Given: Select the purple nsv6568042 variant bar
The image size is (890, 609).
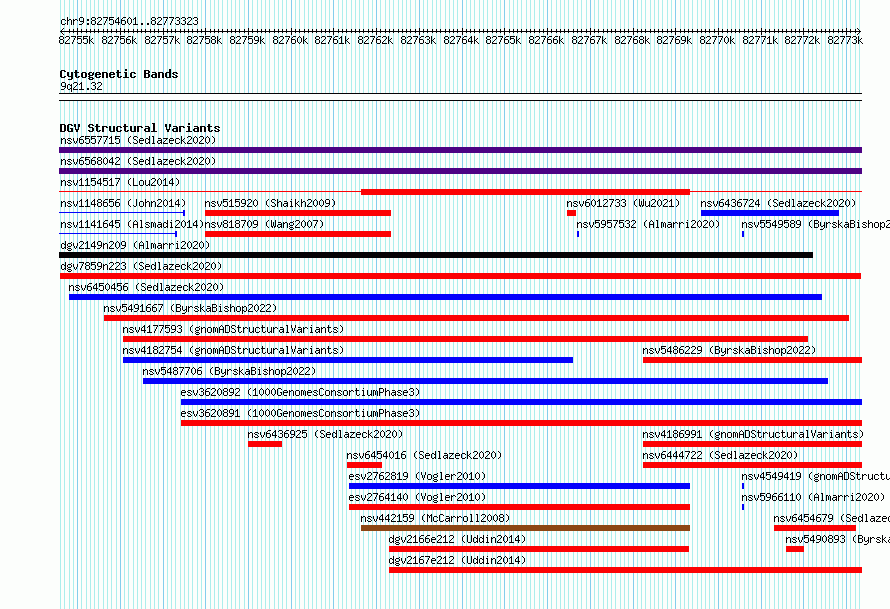Looking at the screenshot, I should pos(460,171).
